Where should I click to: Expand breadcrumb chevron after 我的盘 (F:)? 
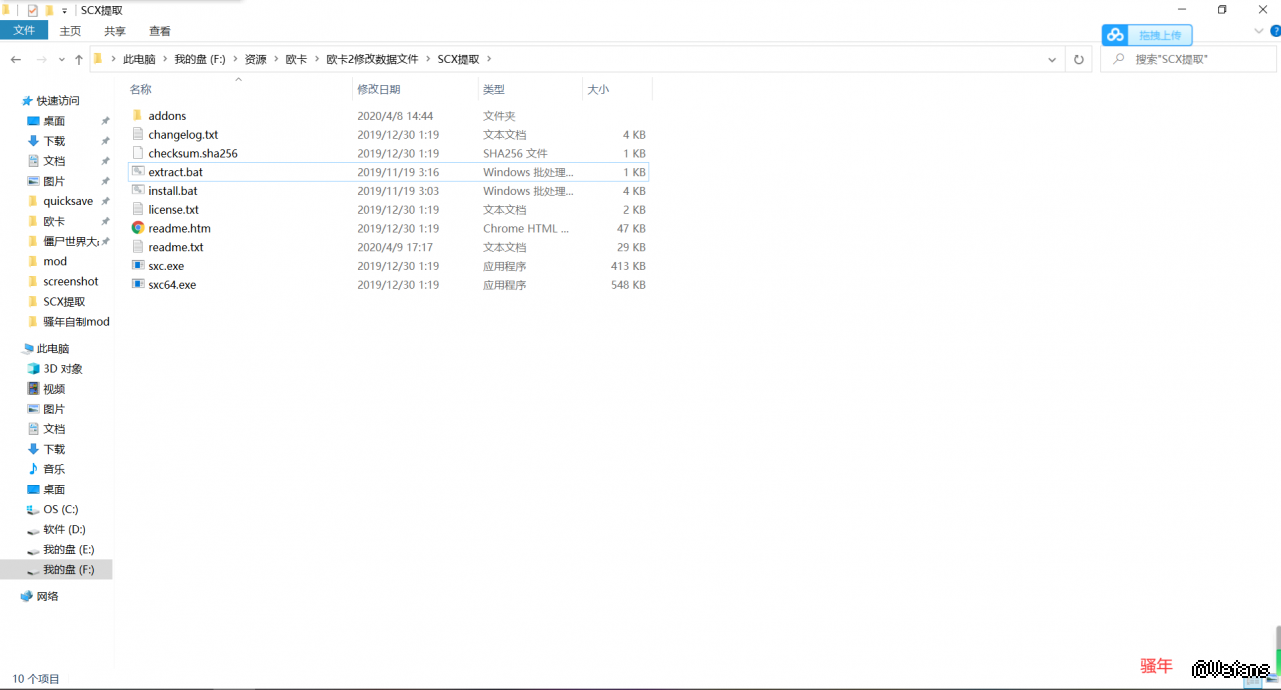coord(235,60)
